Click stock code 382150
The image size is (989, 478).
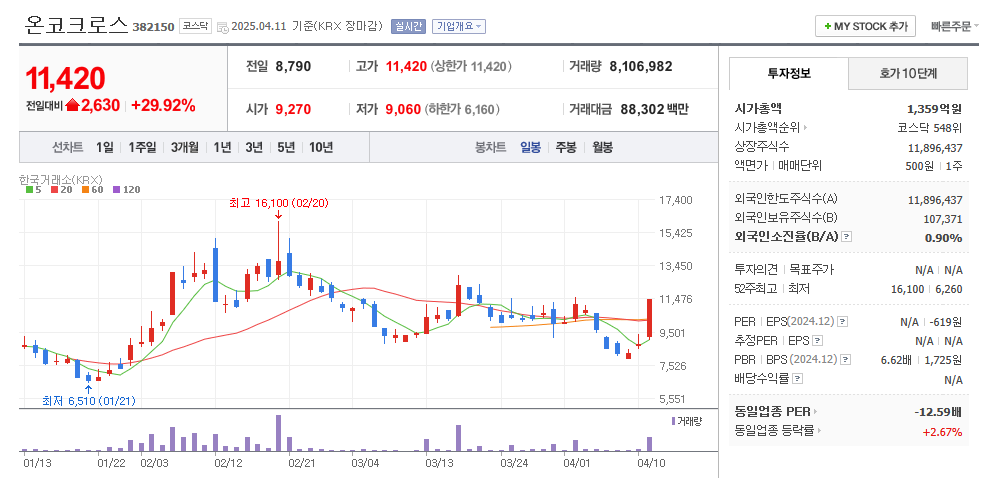[x=153, y=27]
